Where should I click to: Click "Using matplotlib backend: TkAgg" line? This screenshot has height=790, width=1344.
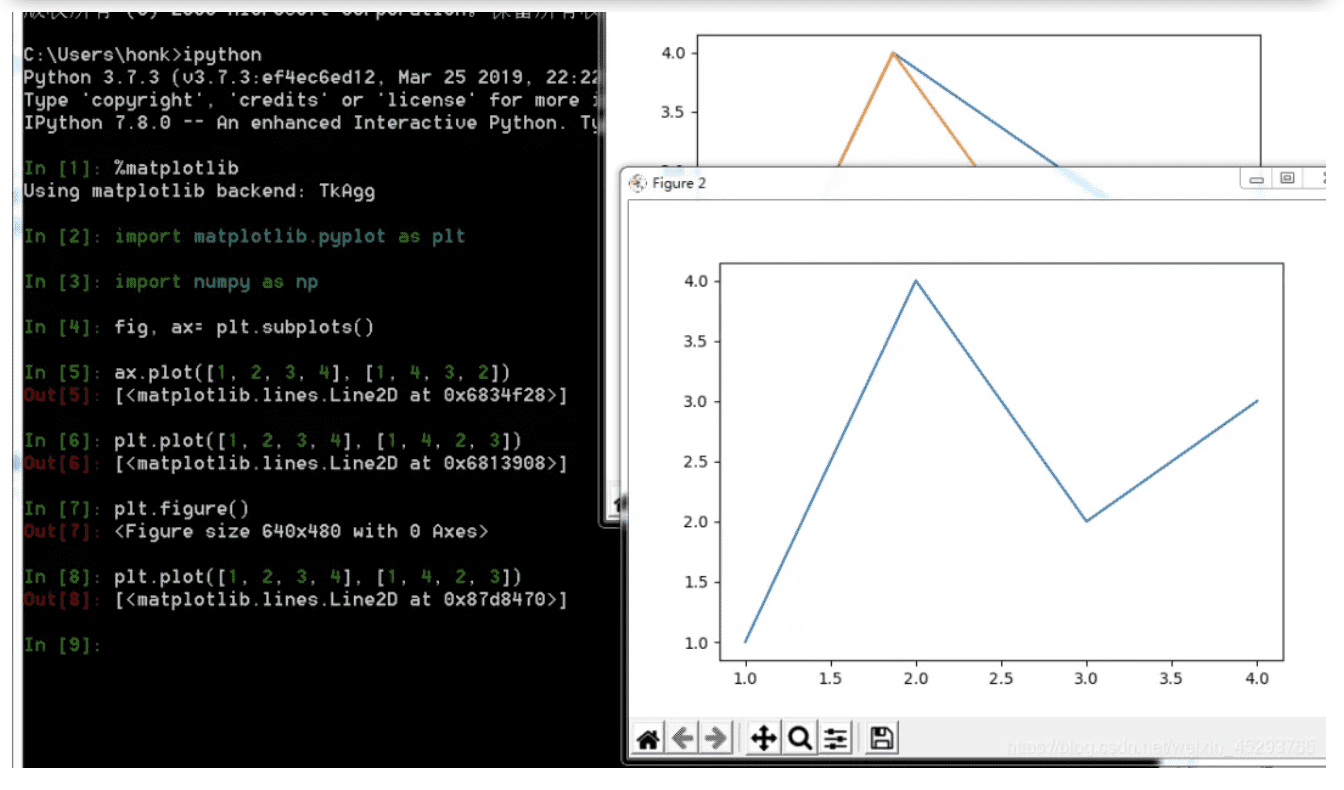(x=199, y=191)
